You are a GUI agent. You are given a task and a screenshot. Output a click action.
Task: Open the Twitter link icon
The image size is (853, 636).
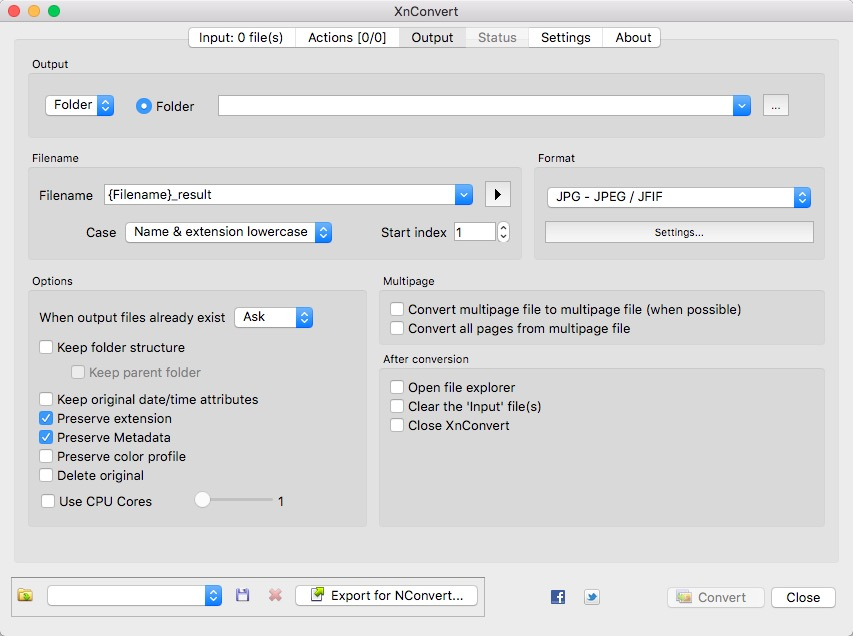coord(592,597)
